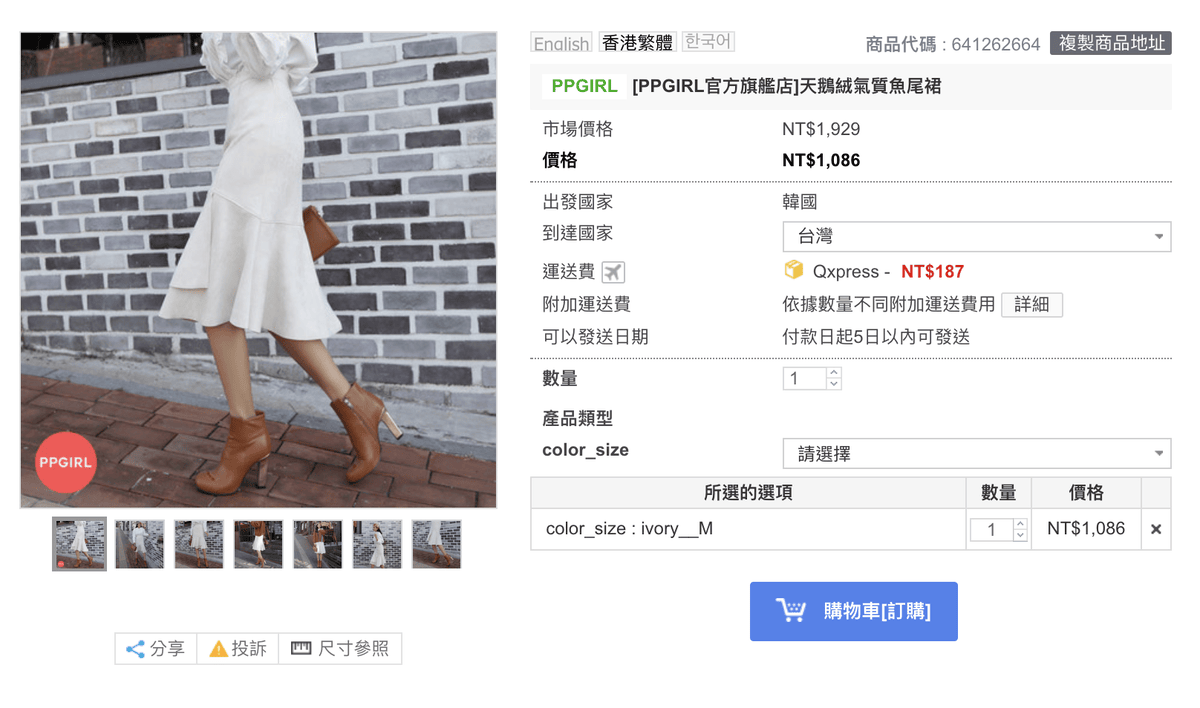Click the PPGIRL brand label in title

pos(585,87)
